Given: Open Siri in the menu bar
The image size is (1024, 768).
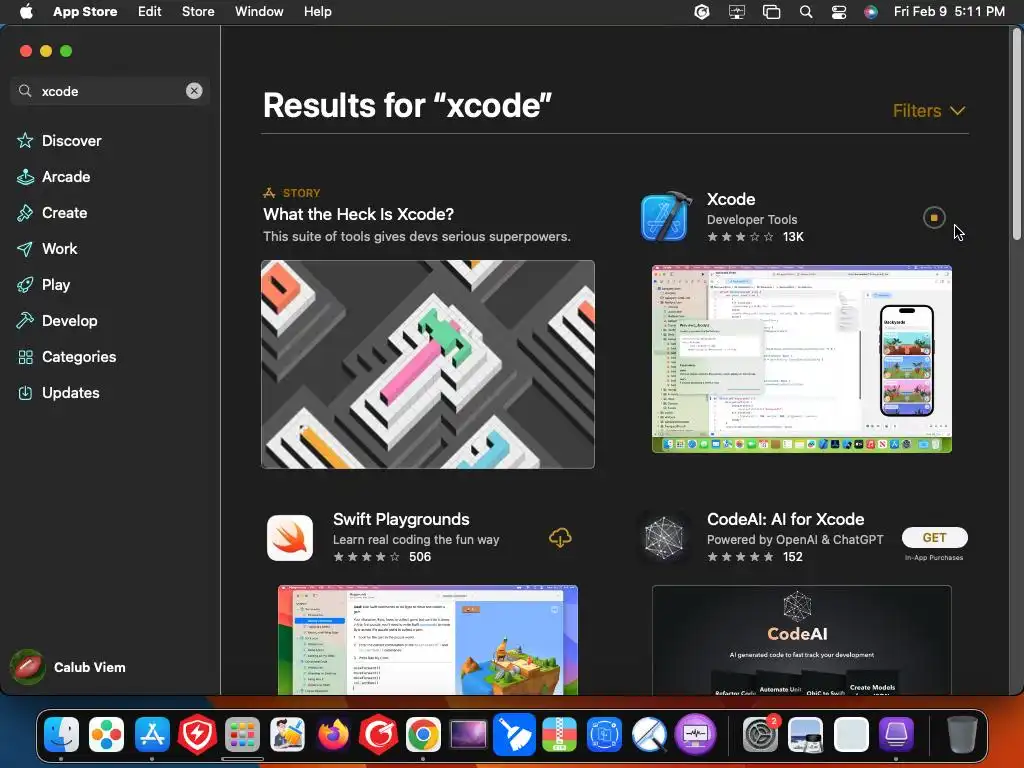Looking at the screenshot, I should [x=871, y=12].
